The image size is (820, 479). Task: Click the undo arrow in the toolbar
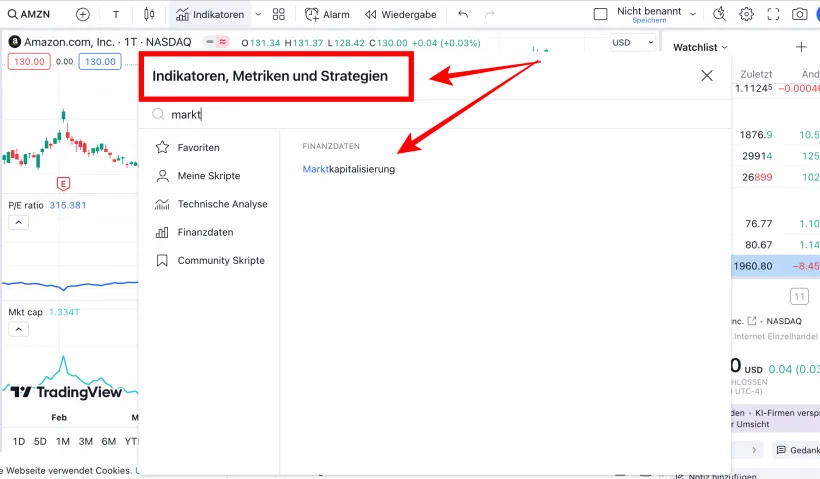click(x=462, y=15)
